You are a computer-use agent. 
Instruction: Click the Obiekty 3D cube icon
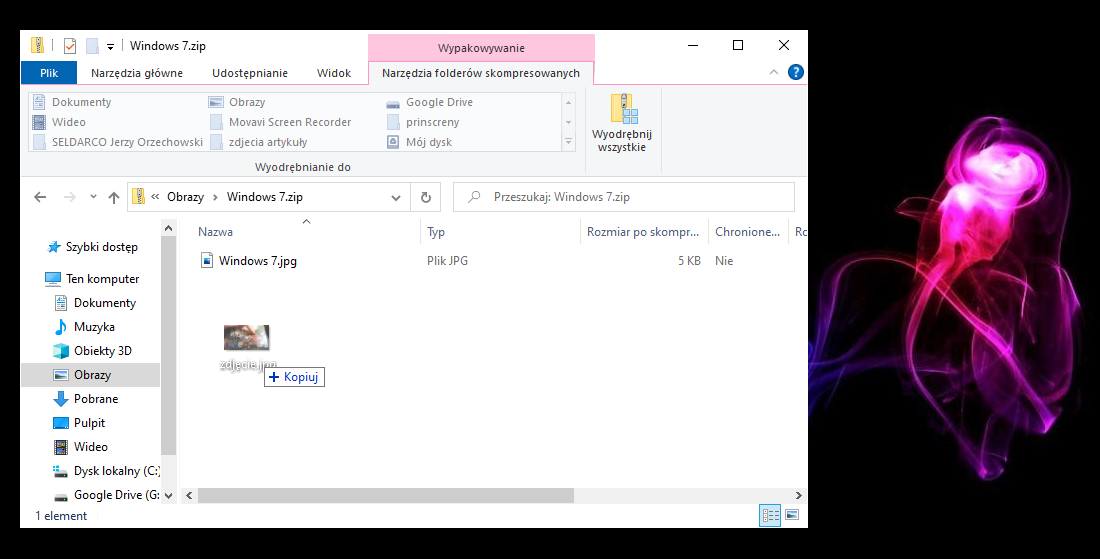61,351
